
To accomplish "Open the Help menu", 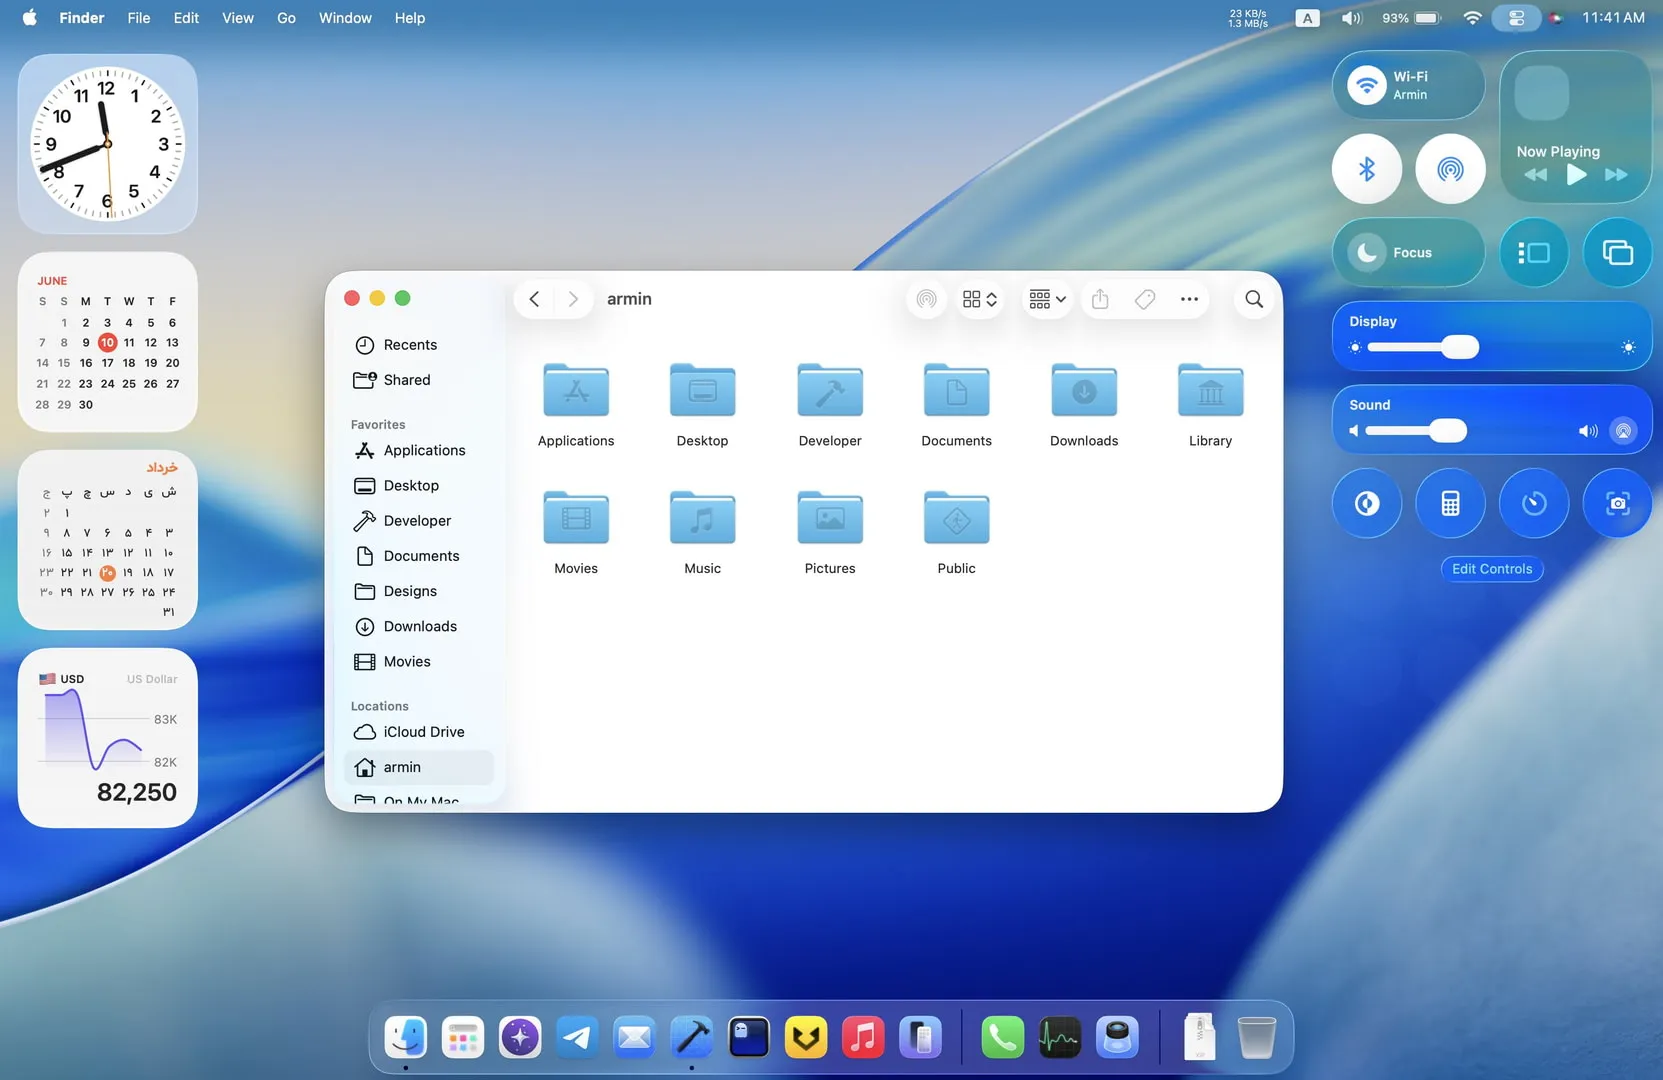I will [x=409, y=18].
